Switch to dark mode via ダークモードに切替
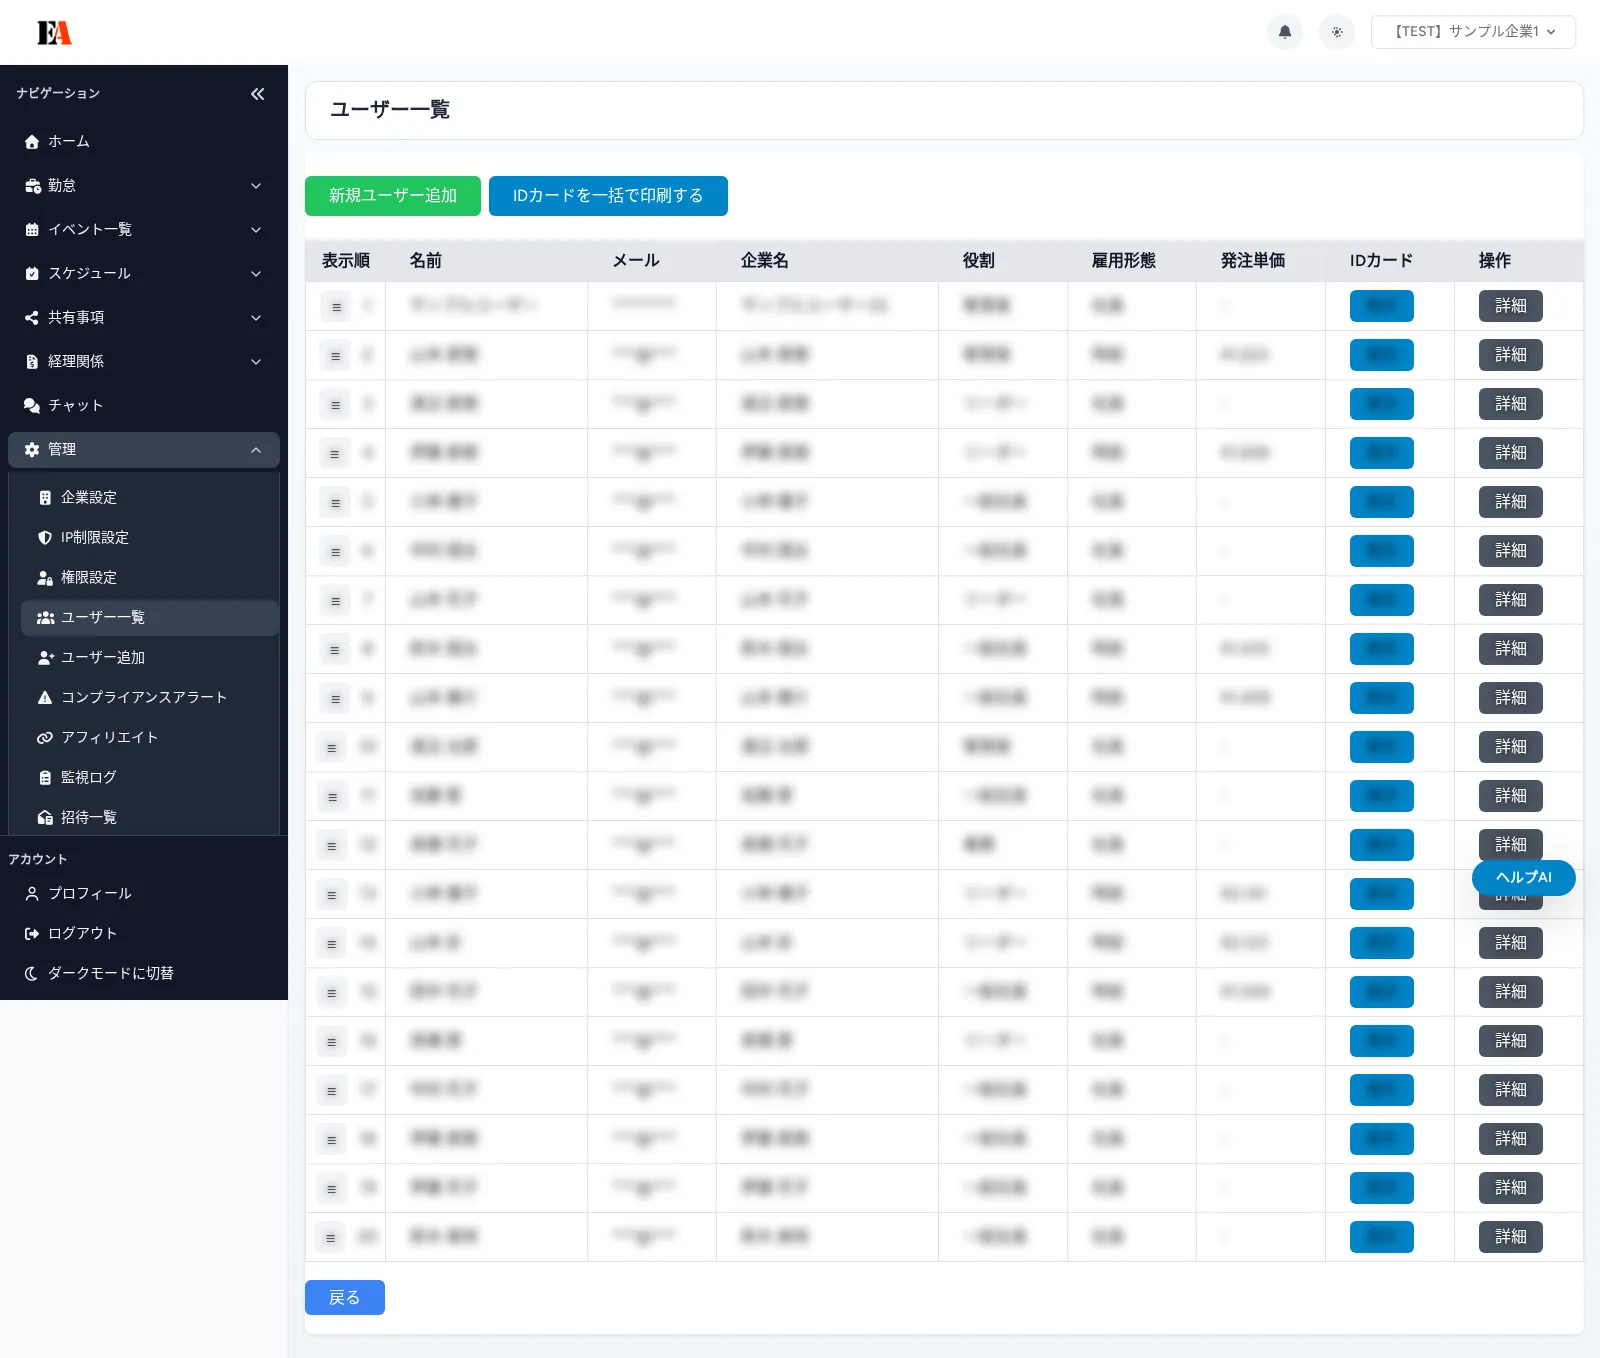The image size is (1600, 1358). pyautogui.click(x=110, y=974)
